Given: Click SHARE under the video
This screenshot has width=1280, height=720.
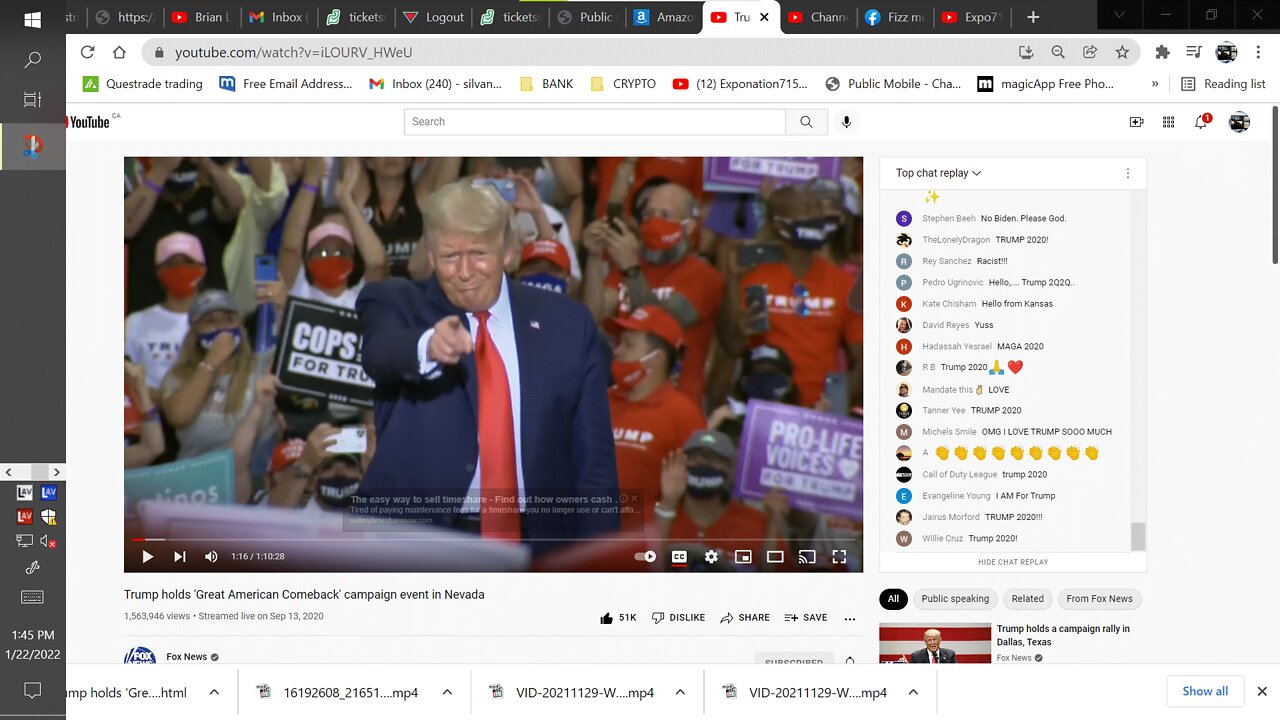Looking at the screenshot, I should 745,618.
